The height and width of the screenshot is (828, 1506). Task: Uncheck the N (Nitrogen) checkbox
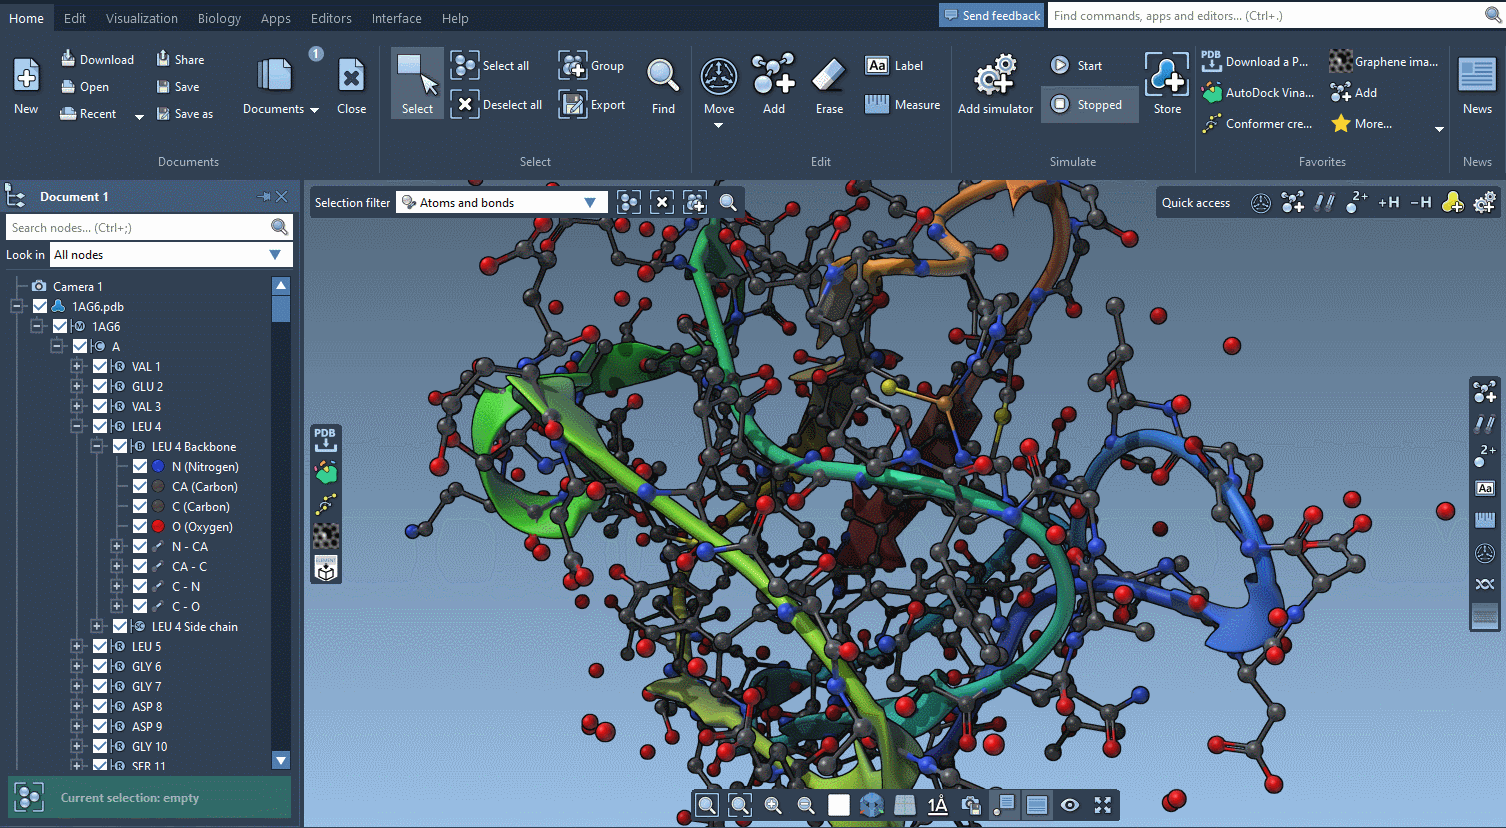(140, 466)
